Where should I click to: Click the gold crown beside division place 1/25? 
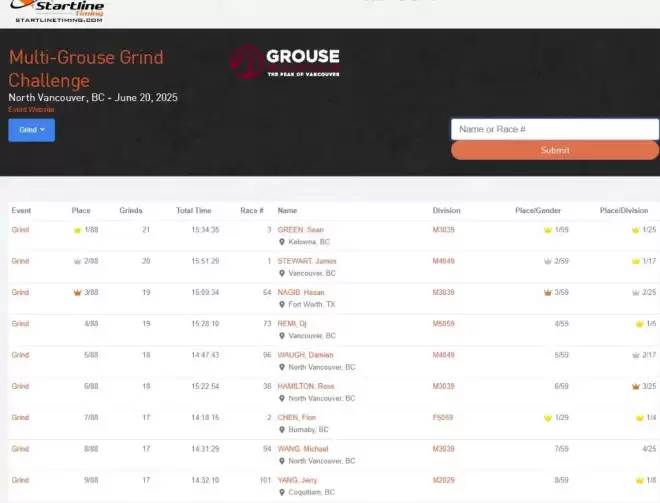(x=636, y=230)
